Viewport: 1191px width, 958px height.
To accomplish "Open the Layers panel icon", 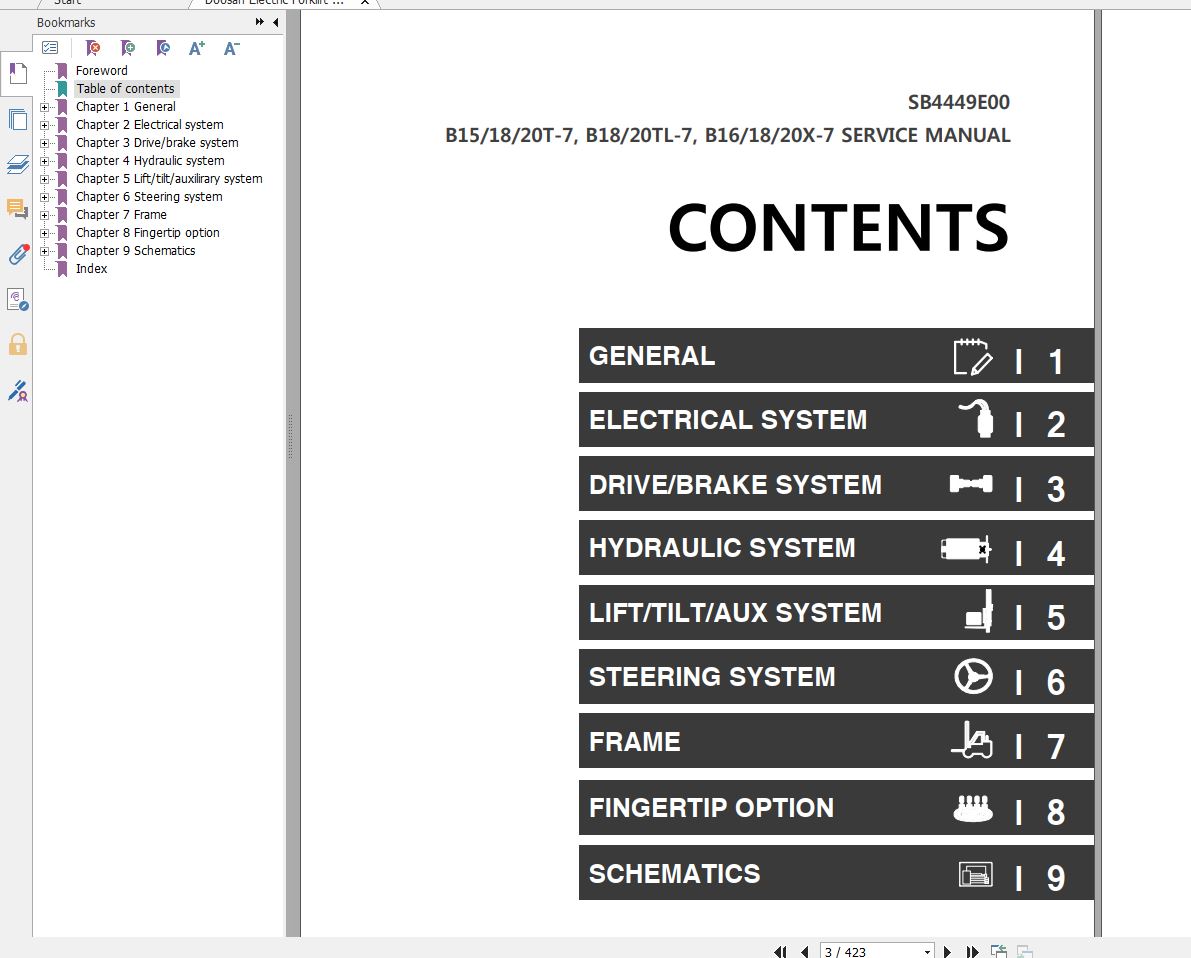I will (17, 164).
